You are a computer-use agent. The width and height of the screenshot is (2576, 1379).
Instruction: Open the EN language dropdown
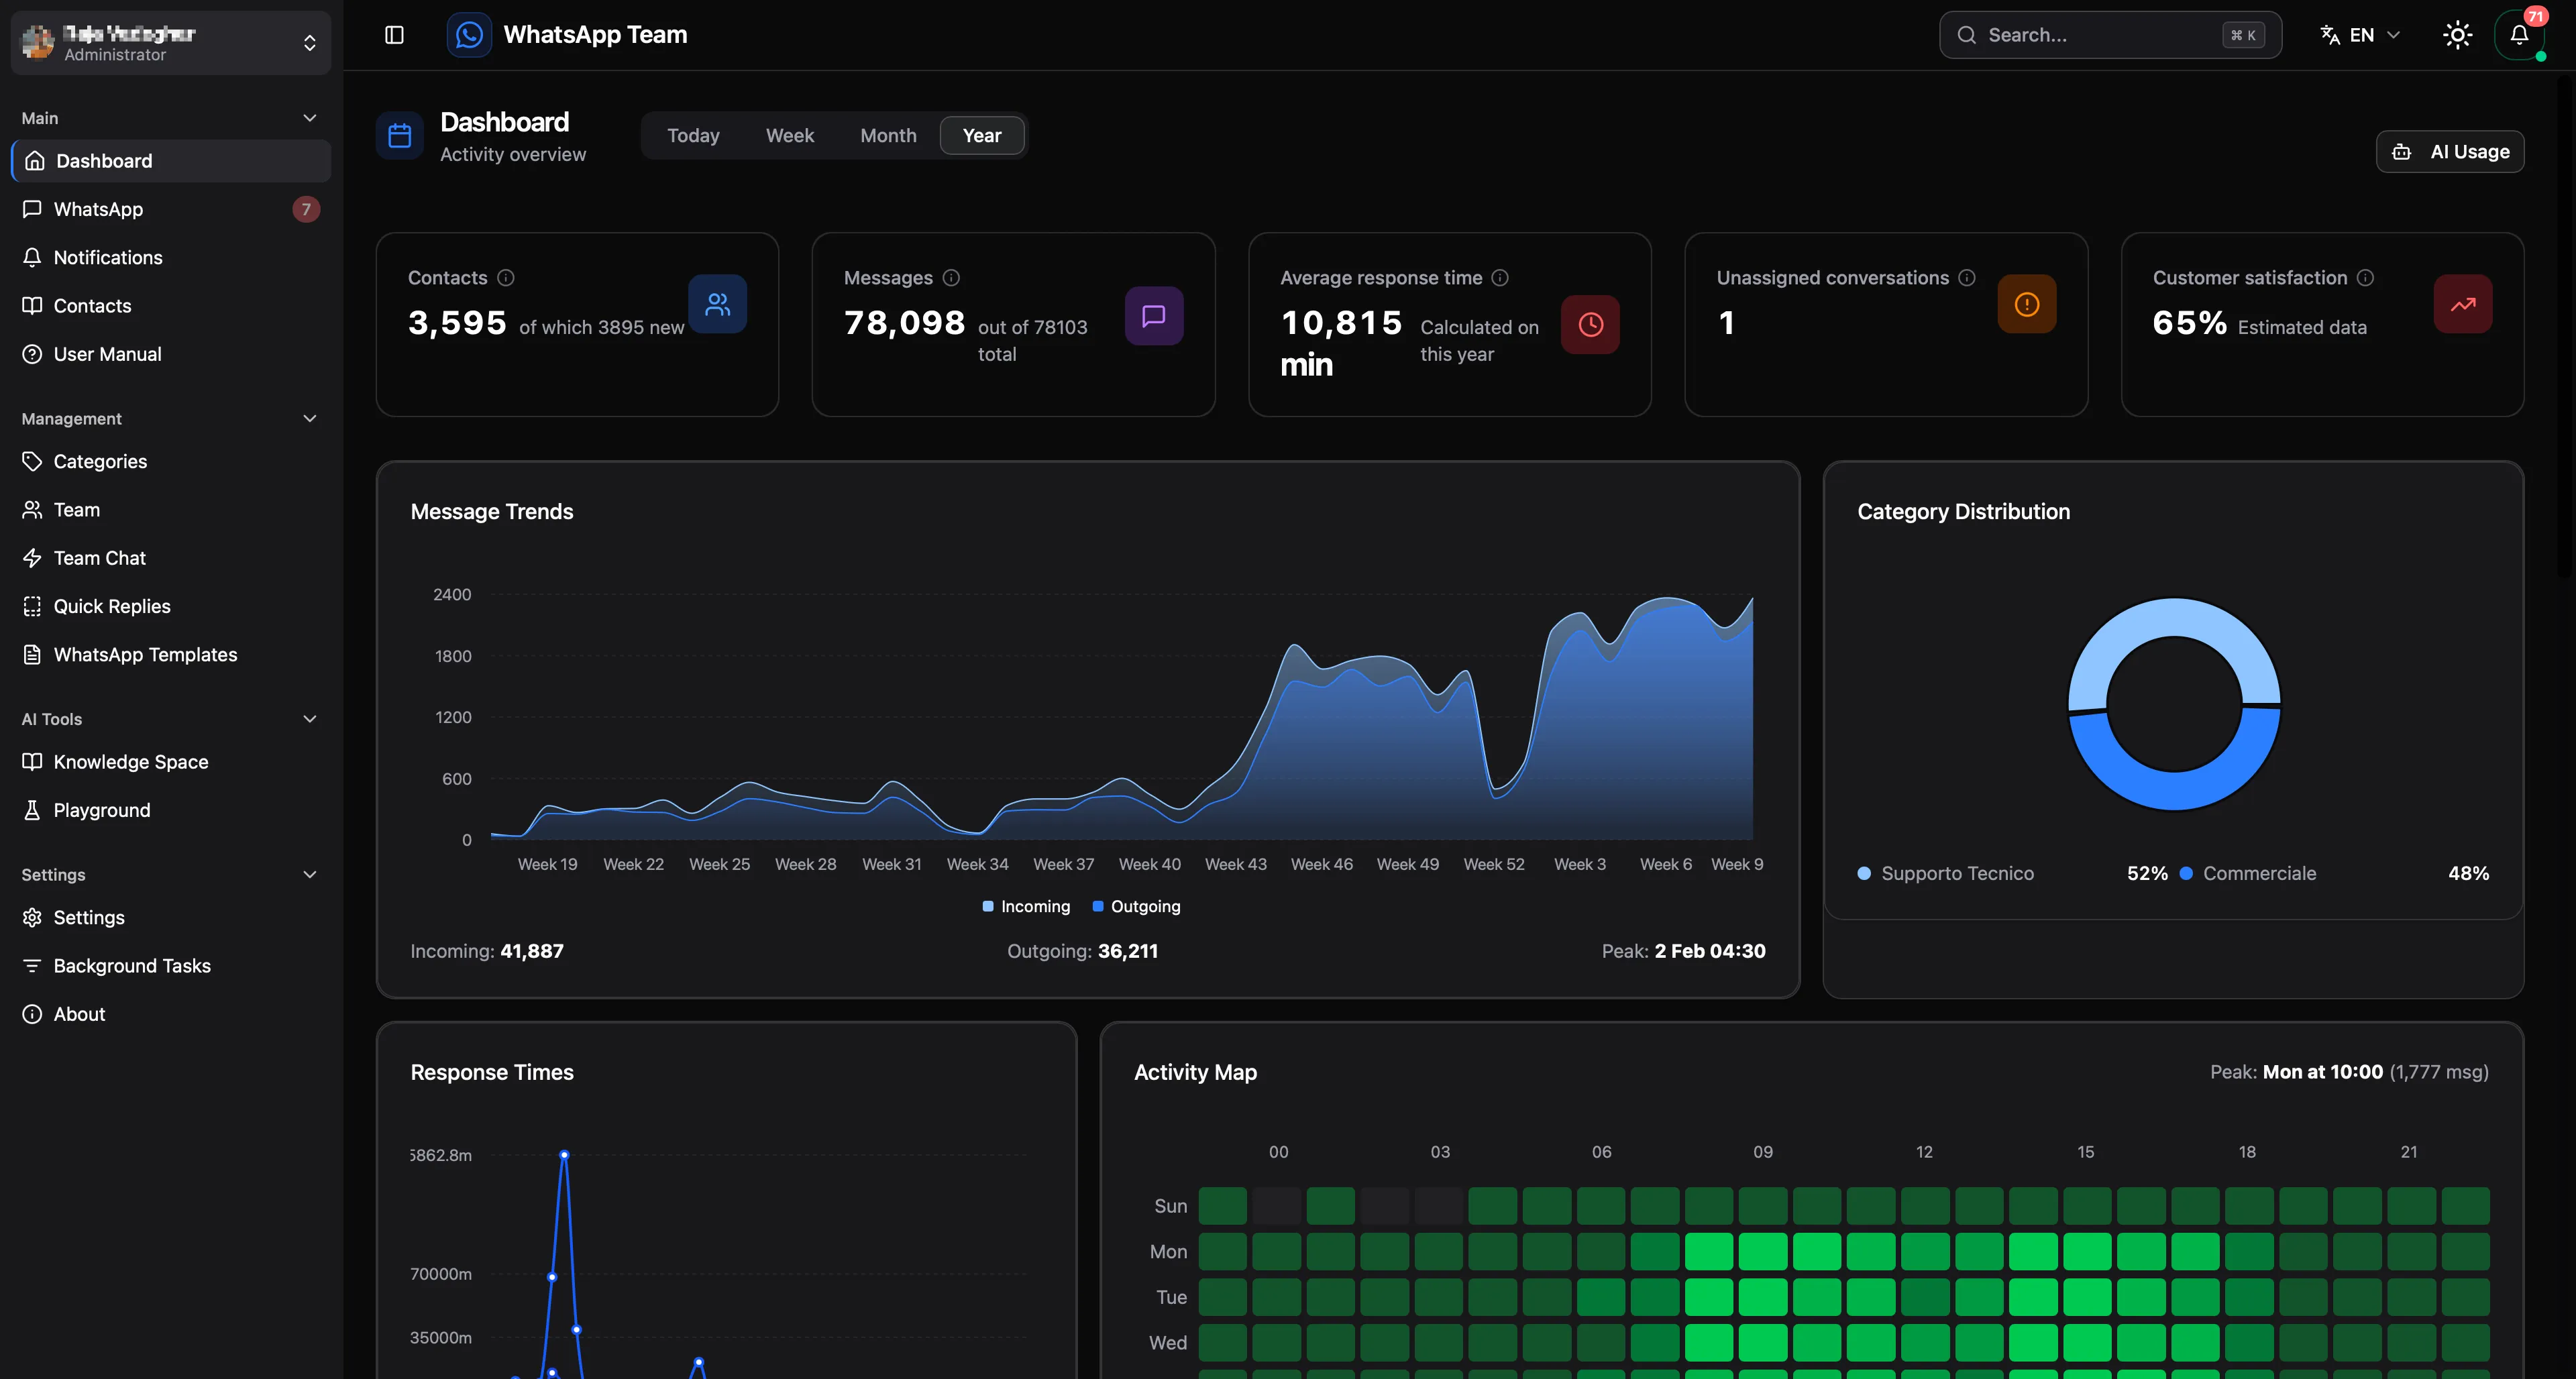click(2360, 35)
